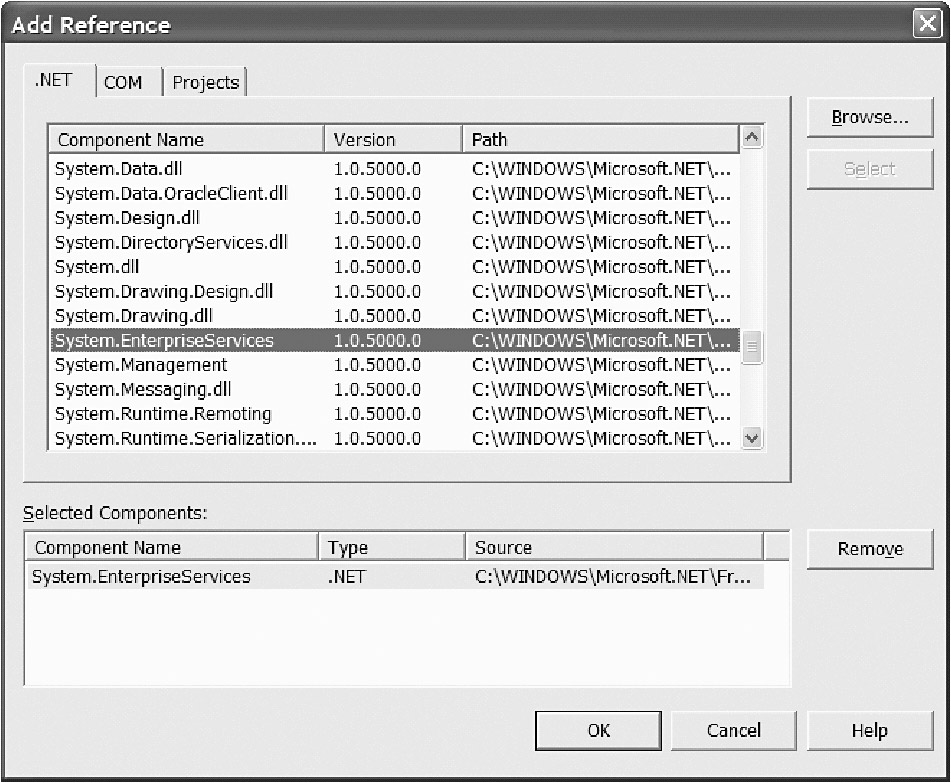This screenshot has height=783, width=951.
Task: Open the Projects tab
Action: coord(205,83)
